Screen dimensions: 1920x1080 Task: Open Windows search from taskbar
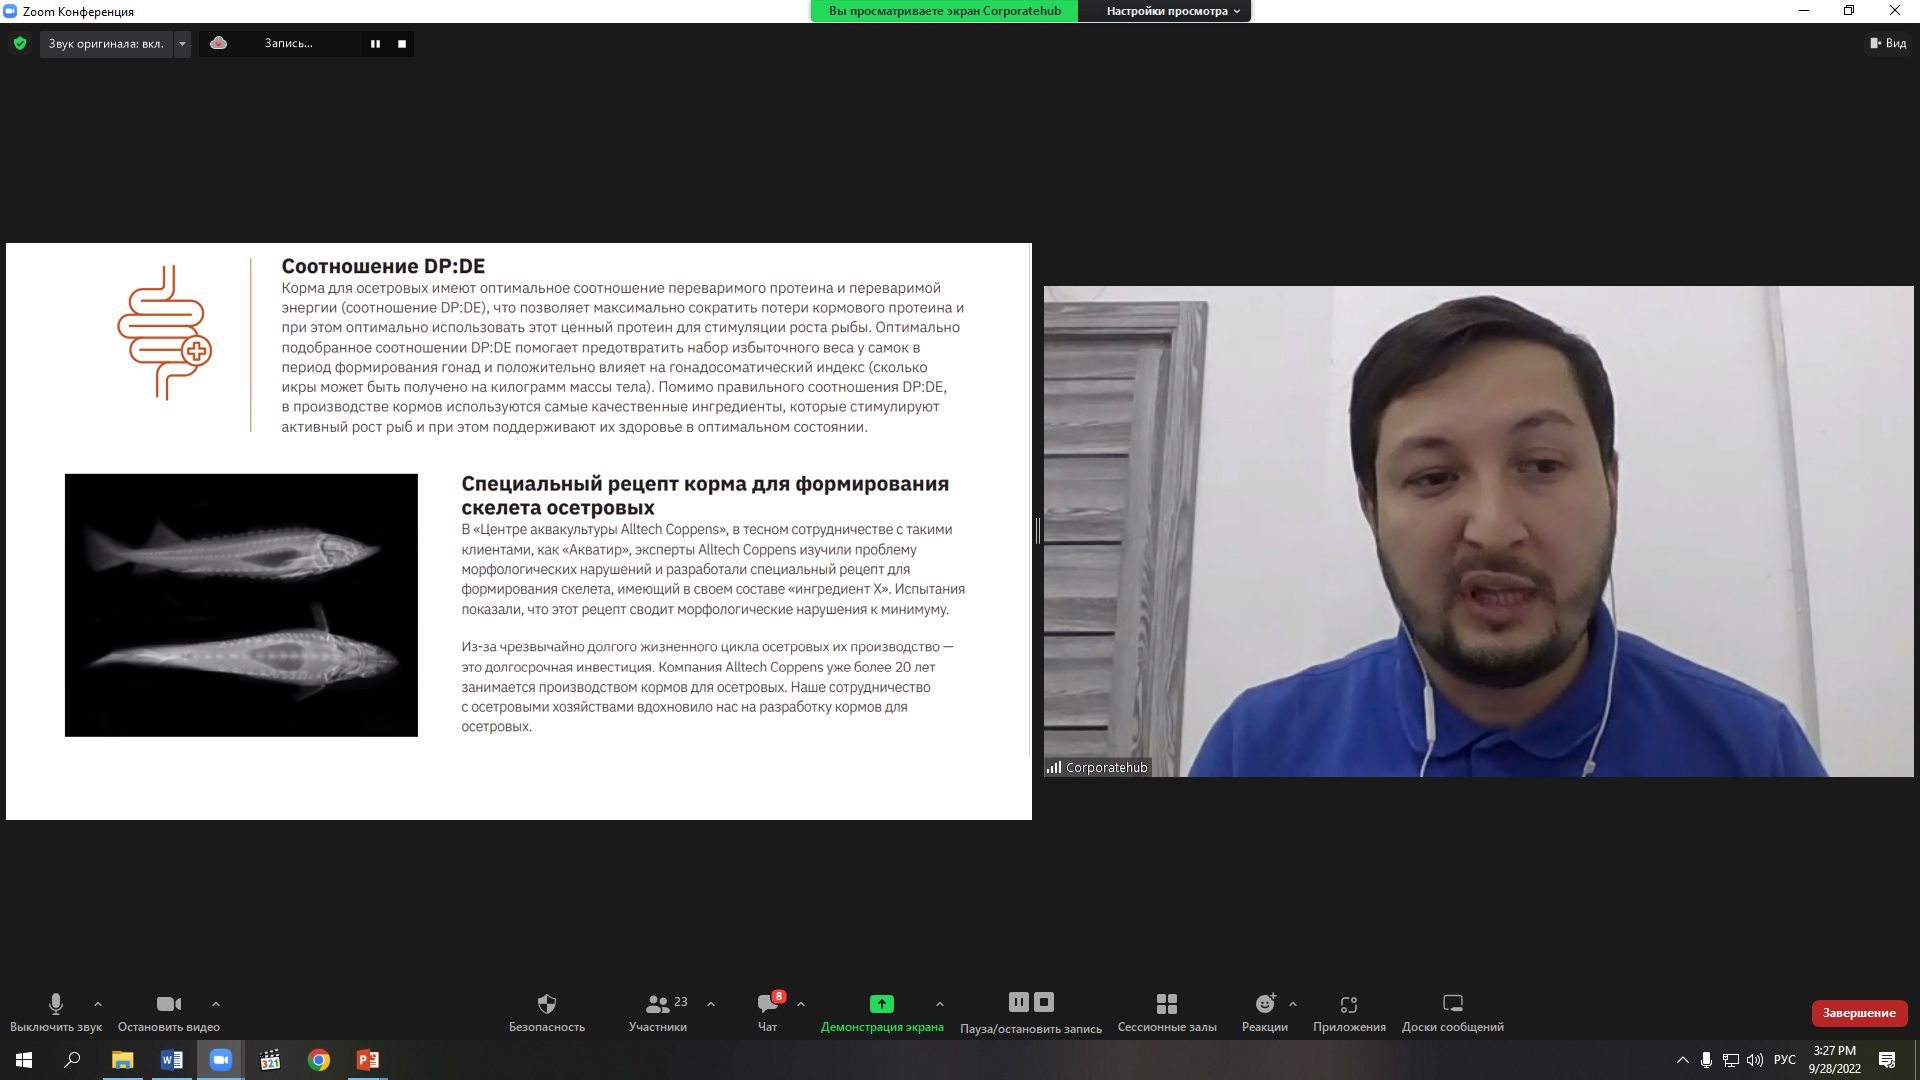click(x=72, y=1060)
